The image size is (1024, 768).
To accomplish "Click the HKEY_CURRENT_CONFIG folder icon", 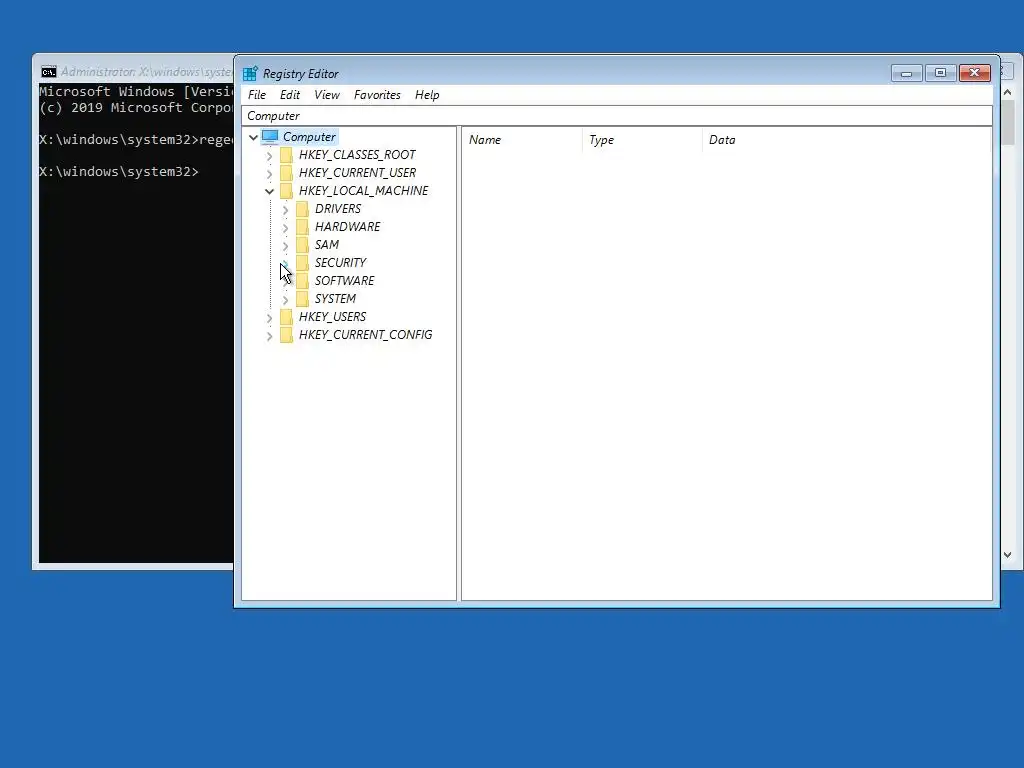I will (x=286, y=335).
